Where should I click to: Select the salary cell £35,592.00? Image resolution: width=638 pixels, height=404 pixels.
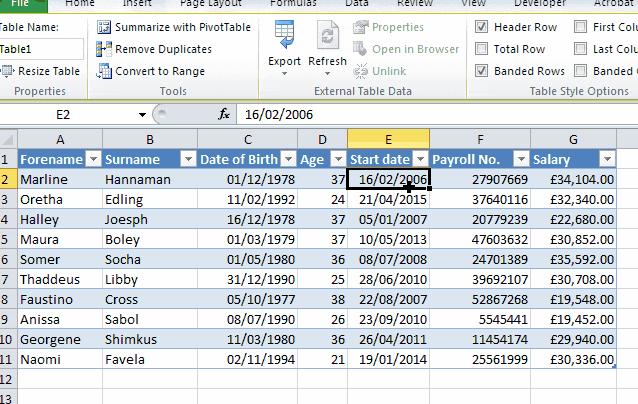coord(573,259)
